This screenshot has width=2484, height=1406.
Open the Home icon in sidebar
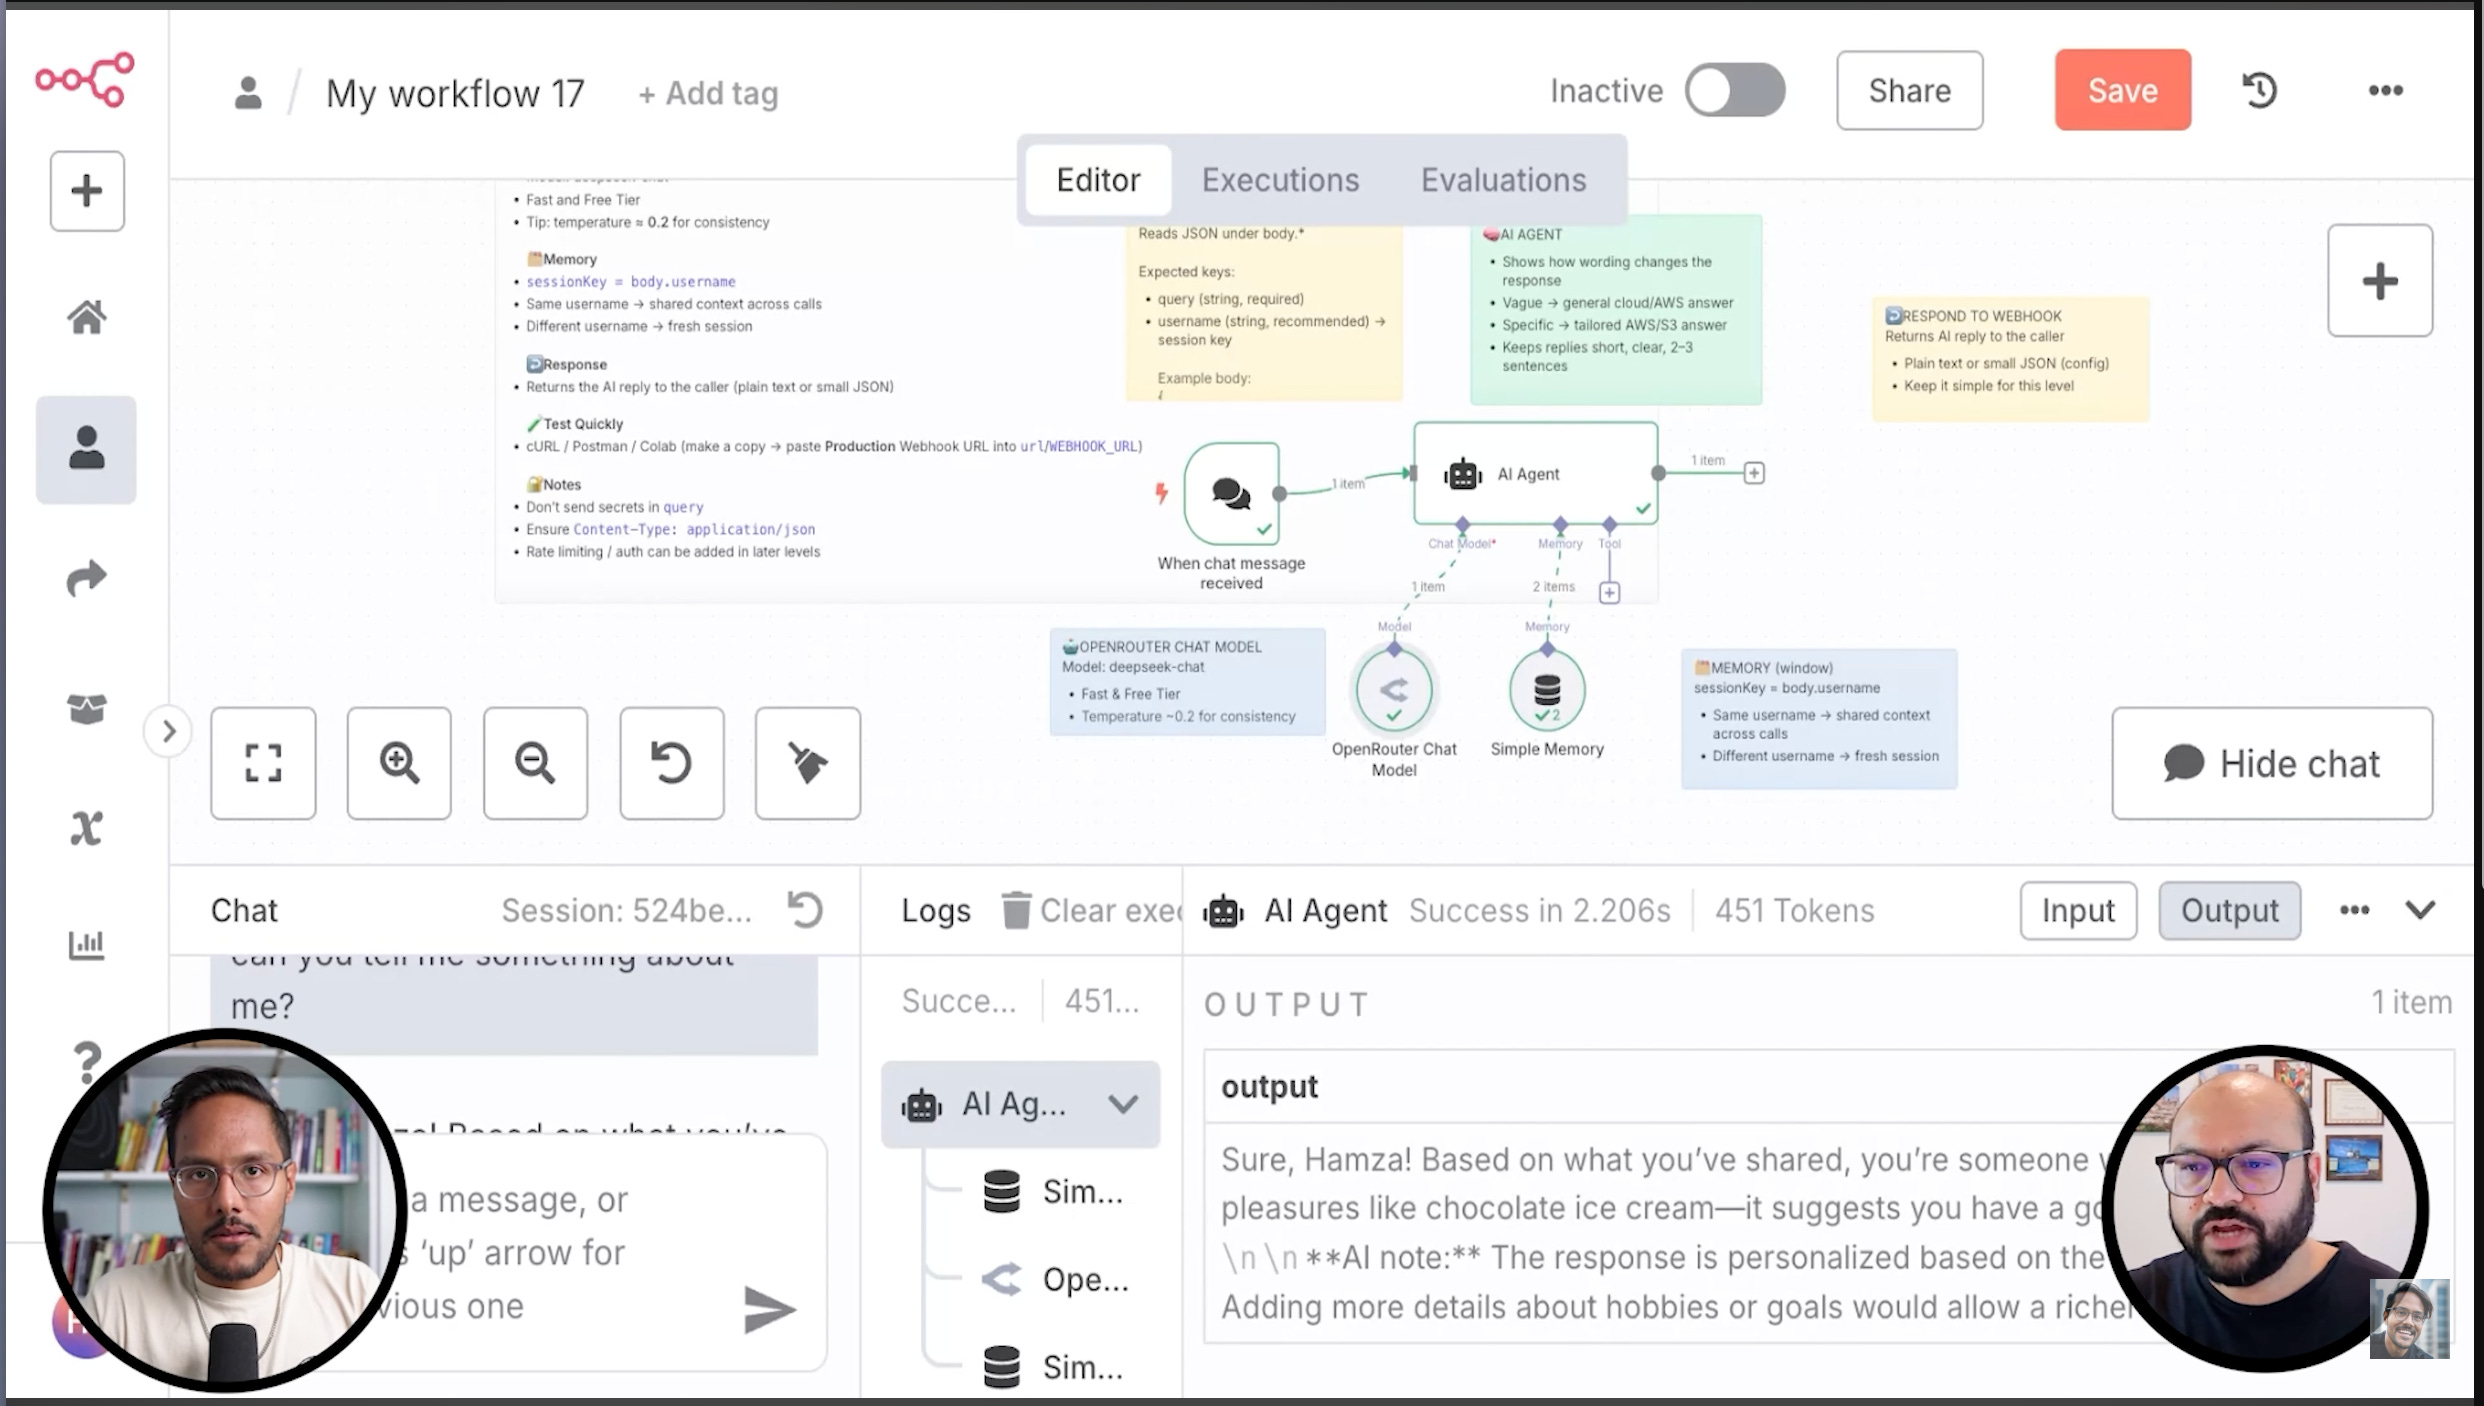(86, 318)
